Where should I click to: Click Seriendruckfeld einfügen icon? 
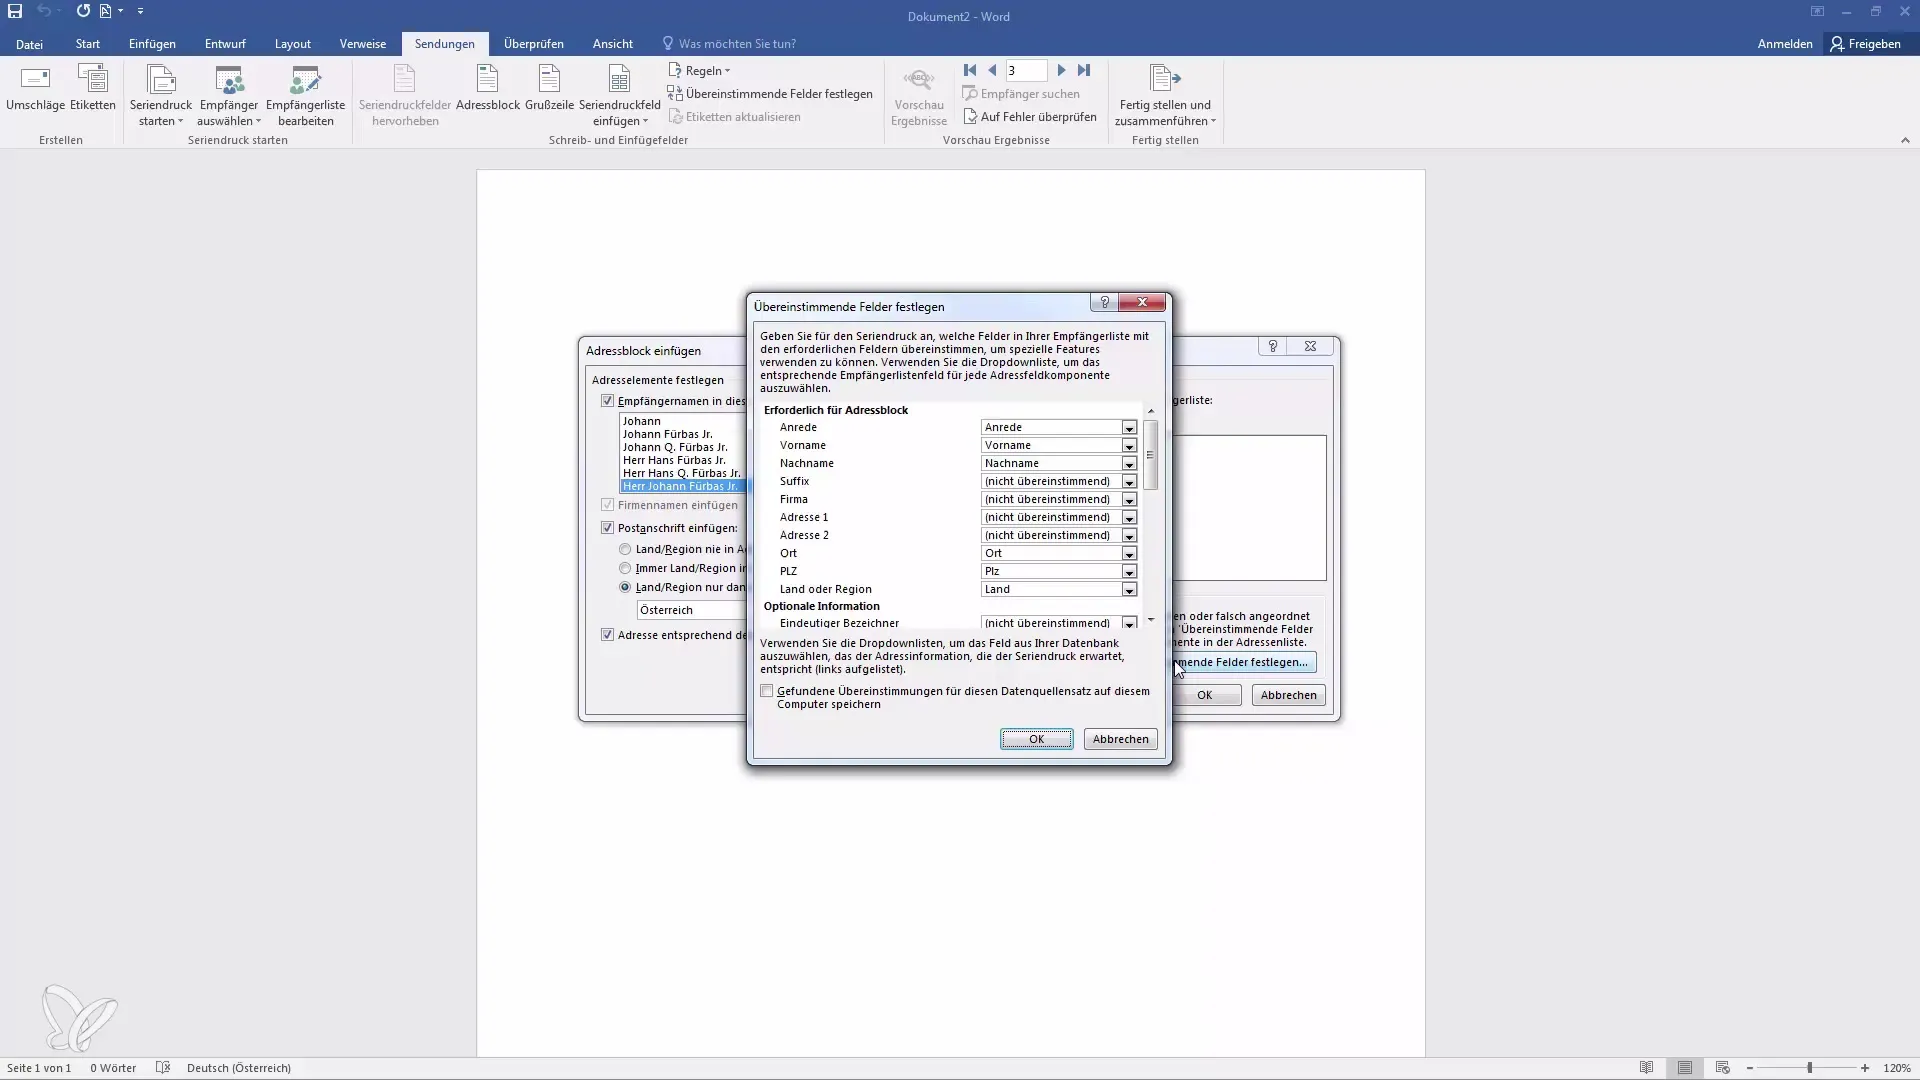(x=619, y=96)
